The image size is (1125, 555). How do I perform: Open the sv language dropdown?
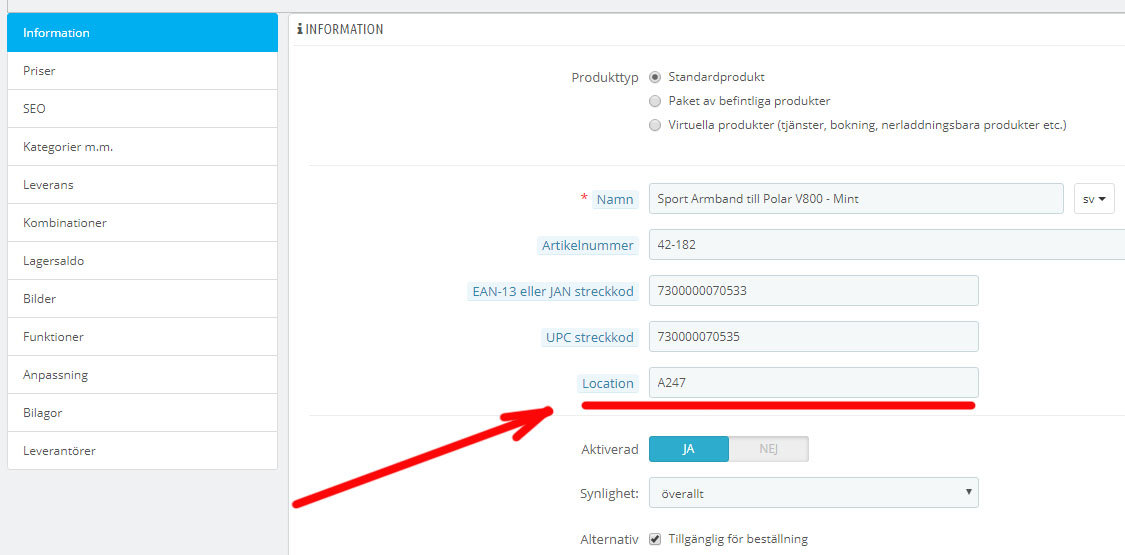(x=1094, y=199)
